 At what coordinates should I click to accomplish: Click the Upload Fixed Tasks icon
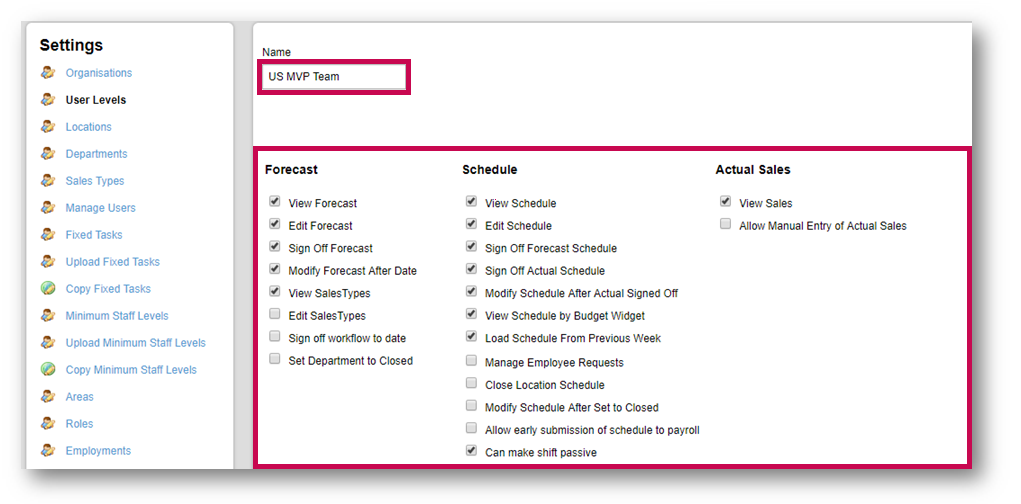coord(47,262)
